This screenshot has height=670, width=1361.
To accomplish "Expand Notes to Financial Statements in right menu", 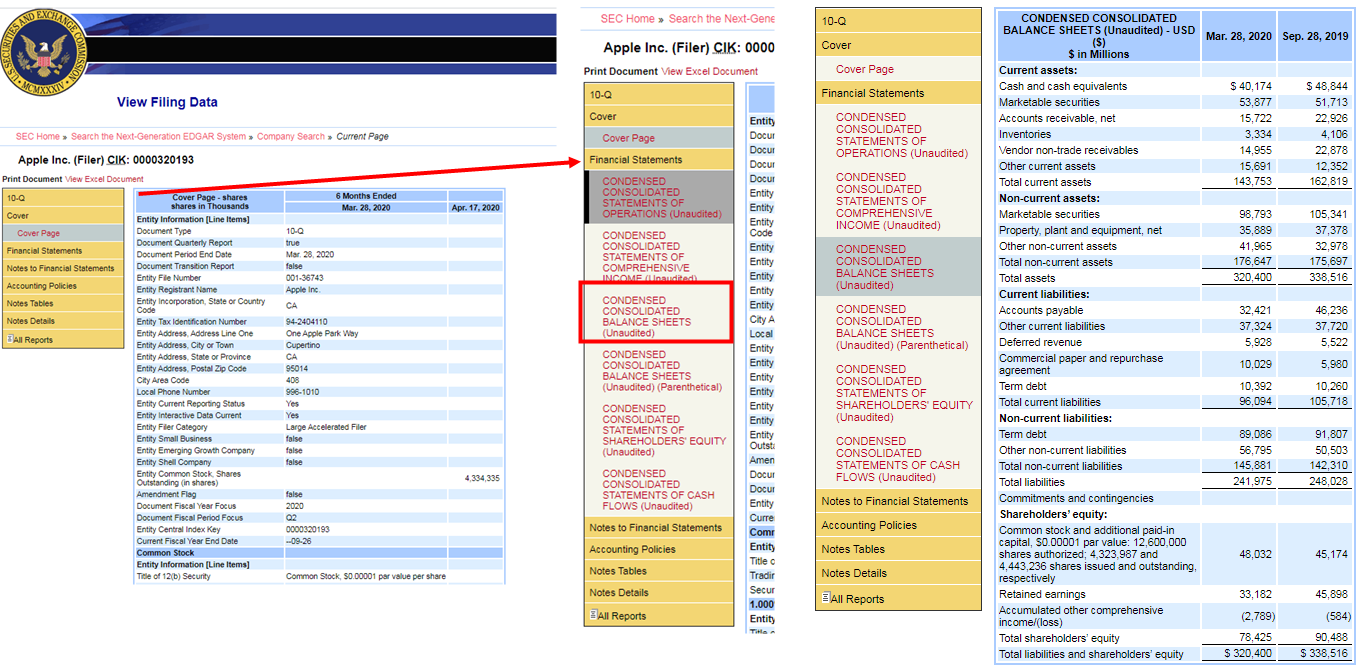I will [x=899, y=501].
